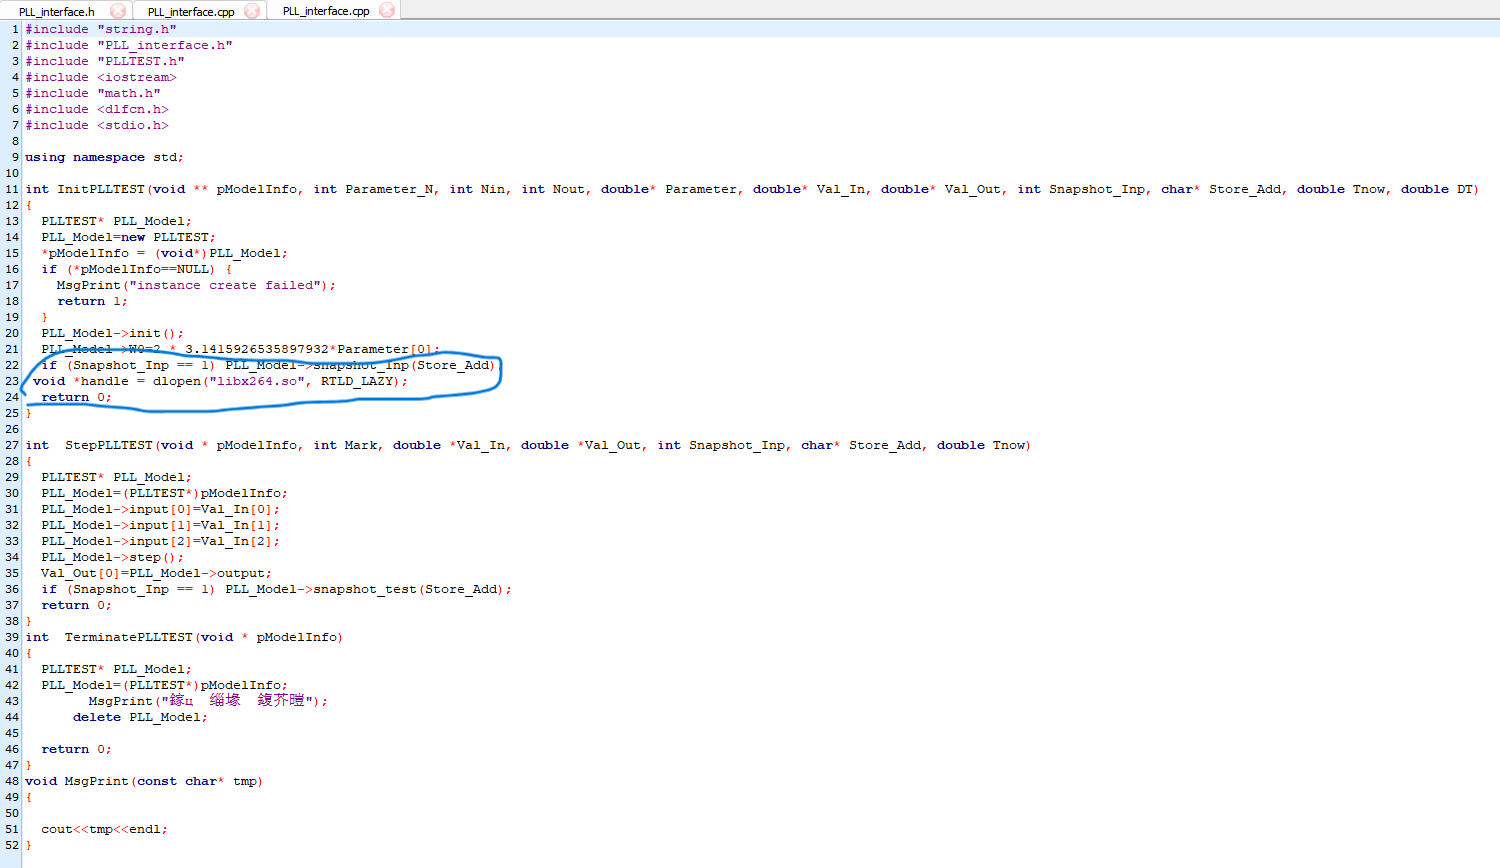The image size is (1500, 868).
Task: Click the "libx264.so" string literal
Action: 256,381
